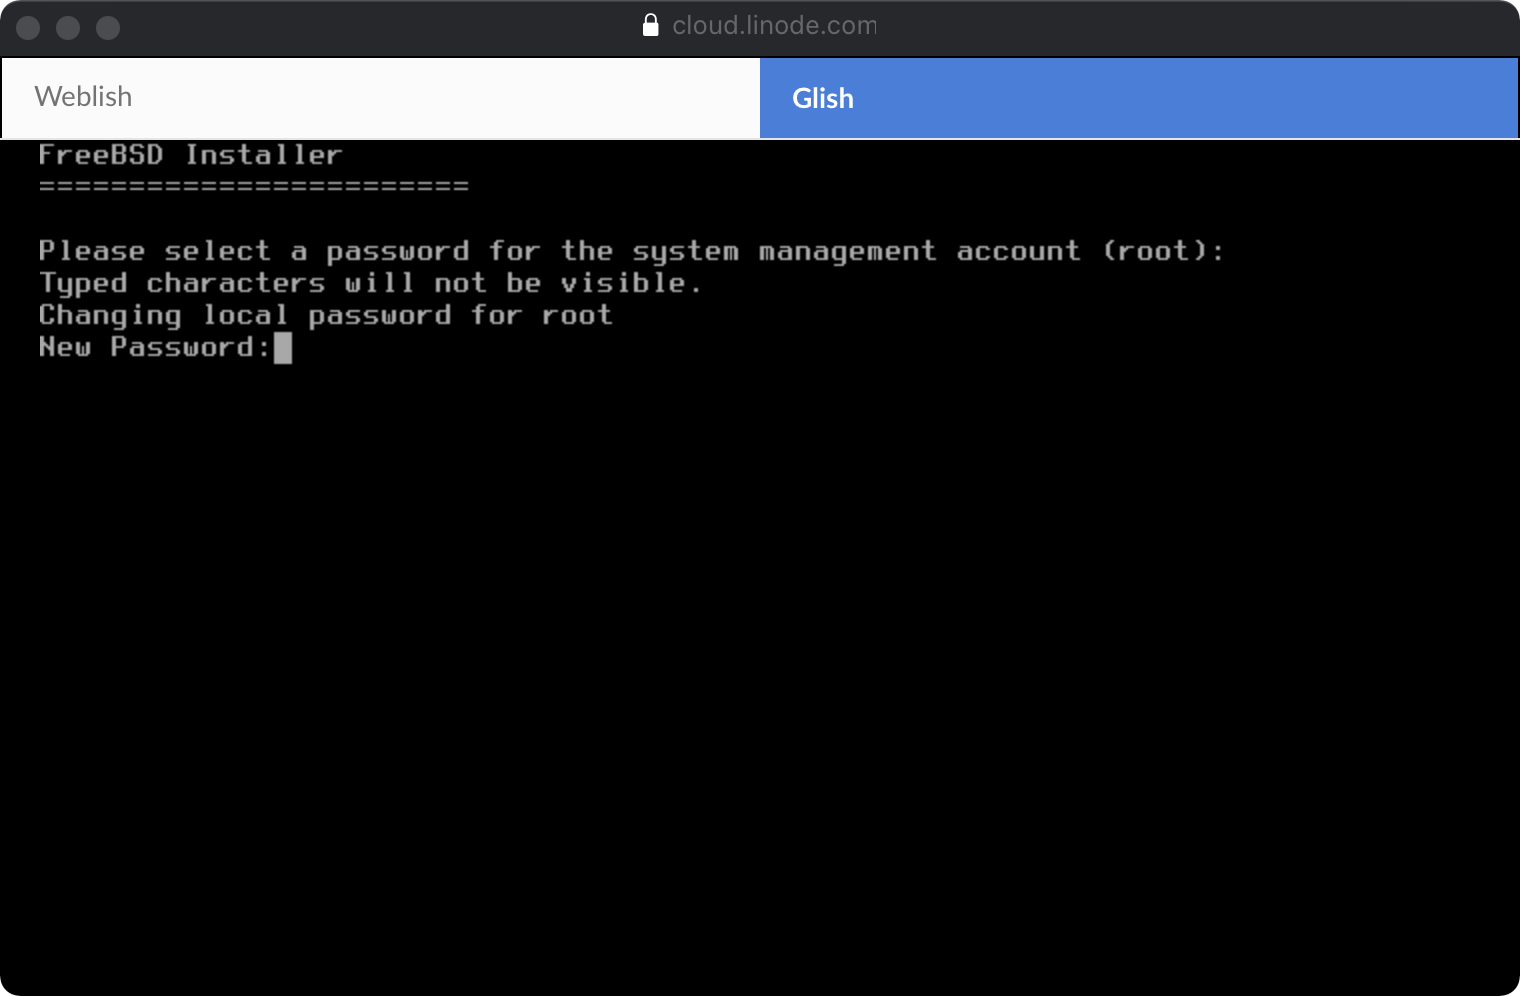Click the "Typed characters will not be visible" line
Screen dimensions: 1520x996
[x=370, y=283]
